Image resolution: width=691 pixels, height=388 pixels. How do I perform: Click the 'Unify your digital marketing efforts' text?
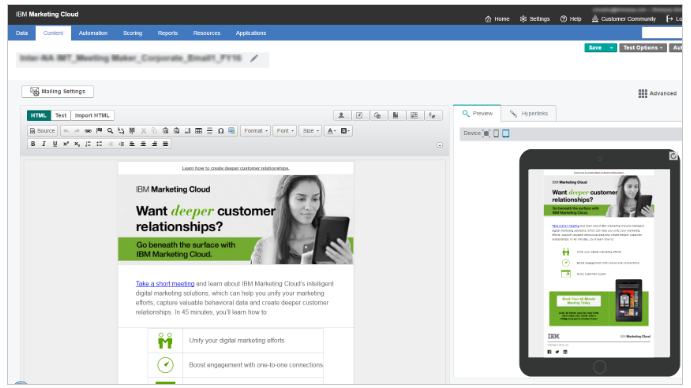coord(237,340)
